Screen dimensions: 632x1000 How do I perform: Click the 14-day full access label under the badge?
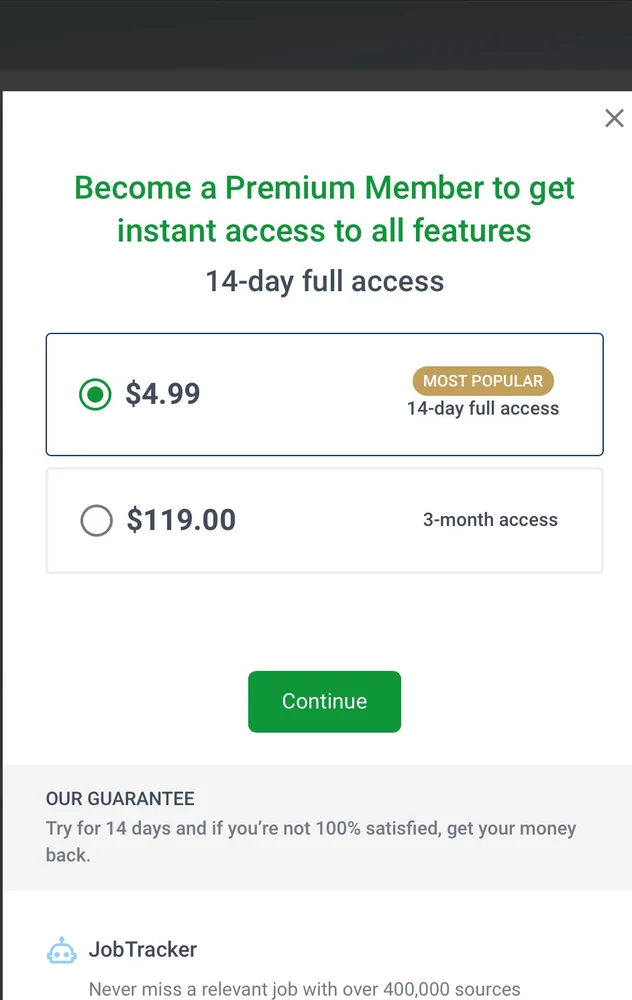[483, 408]
